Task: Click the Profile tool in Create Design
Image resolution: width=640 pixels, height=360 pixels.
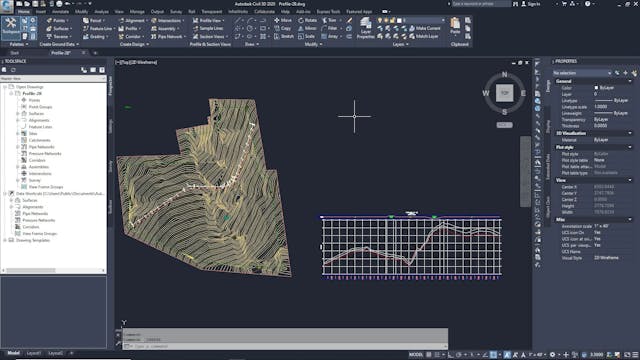Action: [x=129, y=29]
